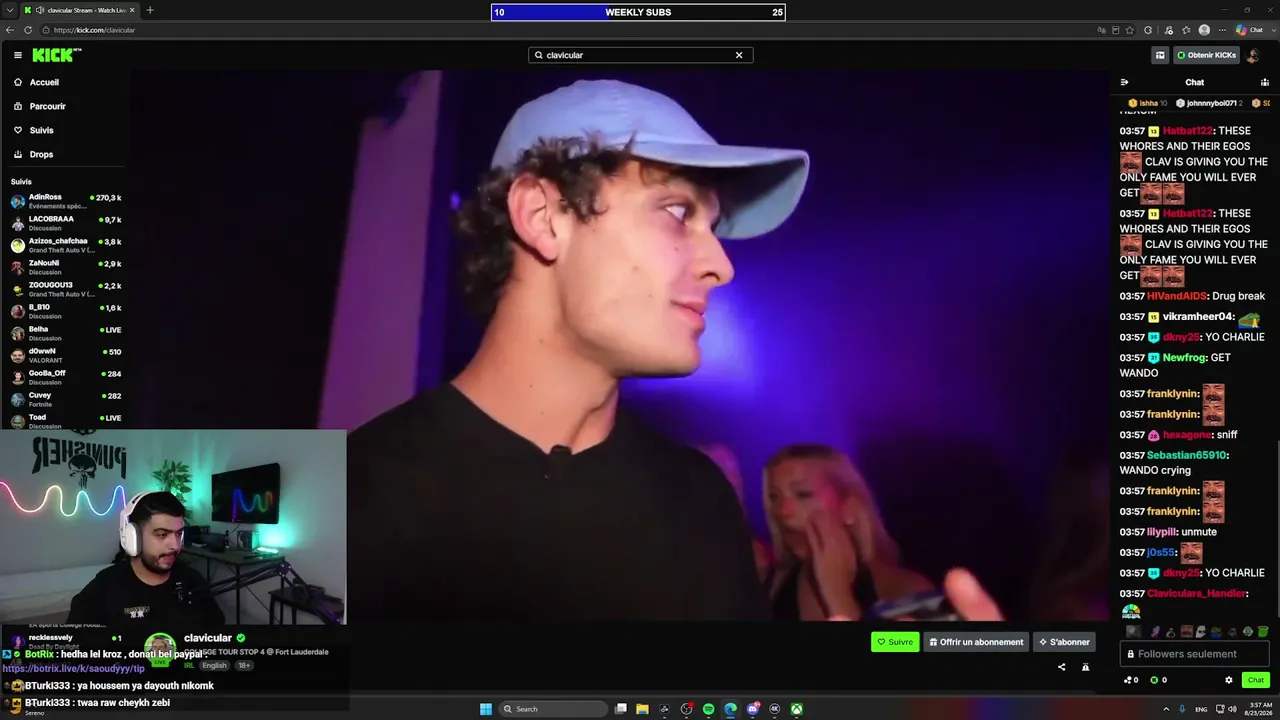Open the Windows Start menu

486,709
